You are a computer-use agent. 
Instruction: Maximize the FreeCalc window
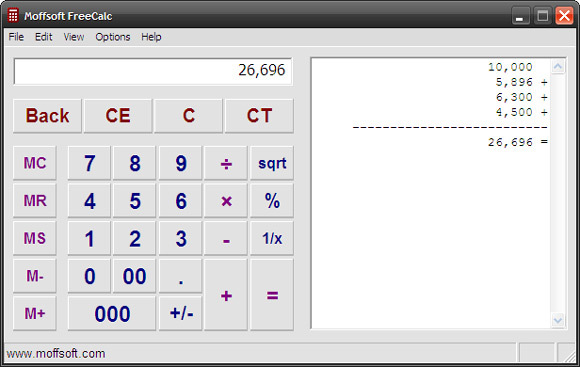pyautogui.click(x=542, y=16)
